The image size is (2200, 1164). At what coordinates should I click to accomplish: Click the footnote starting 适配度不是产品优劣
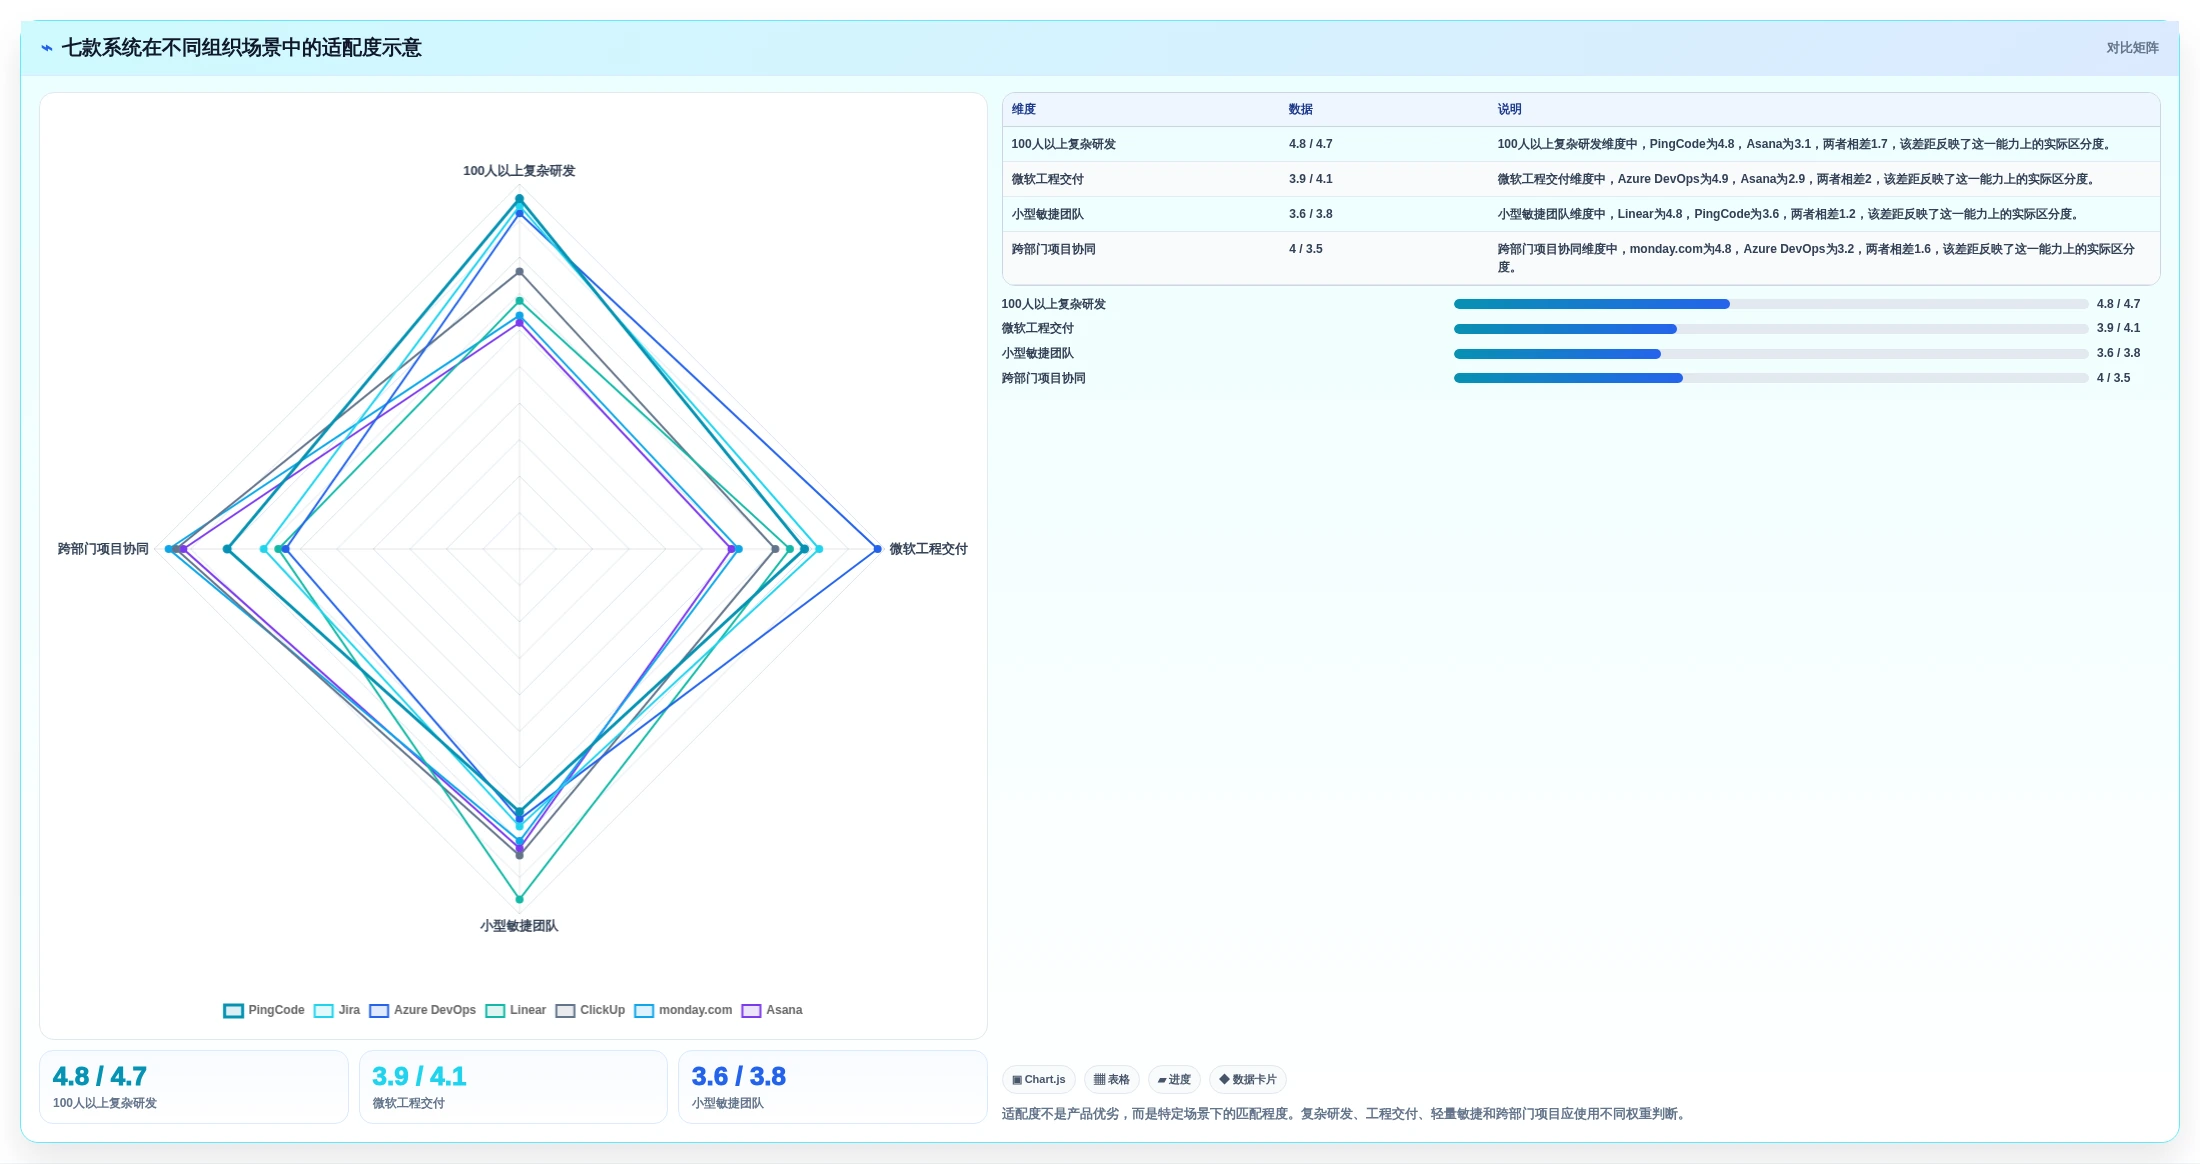(1346, 1114)
